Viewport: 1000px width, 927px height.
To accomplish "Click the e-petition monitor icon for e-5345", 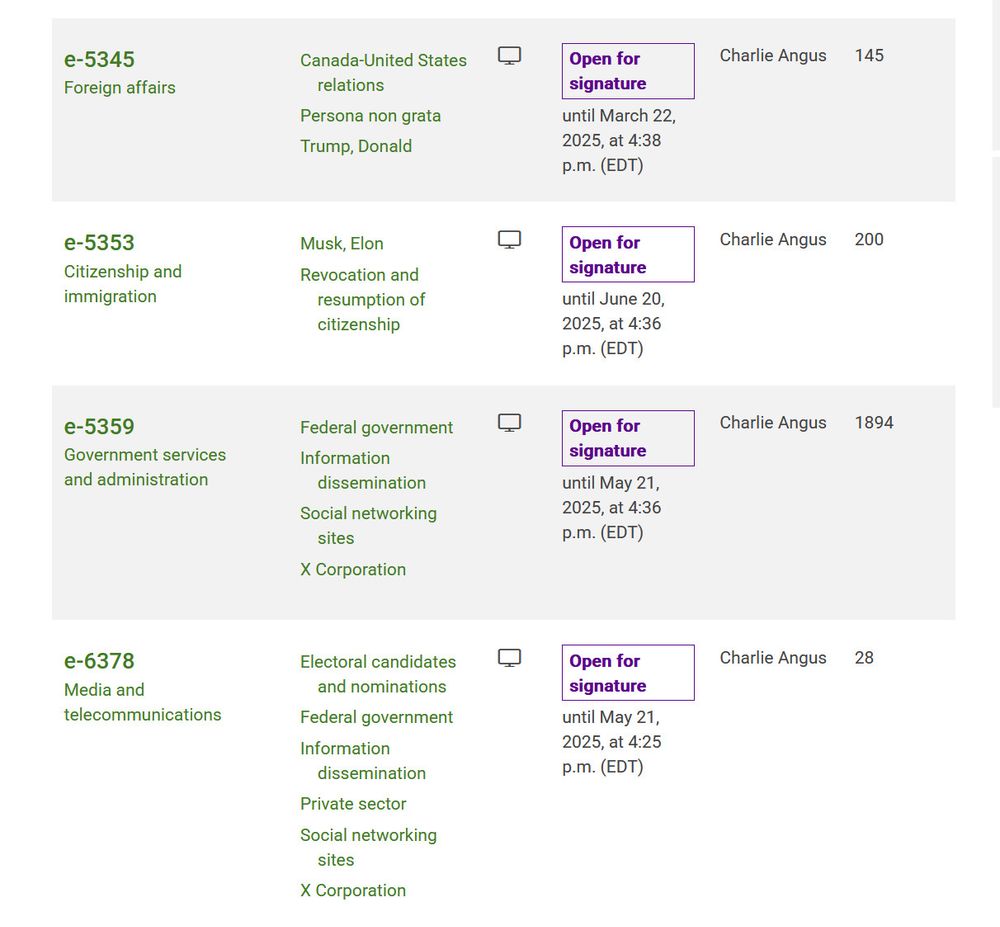I will tap(509, 56).
